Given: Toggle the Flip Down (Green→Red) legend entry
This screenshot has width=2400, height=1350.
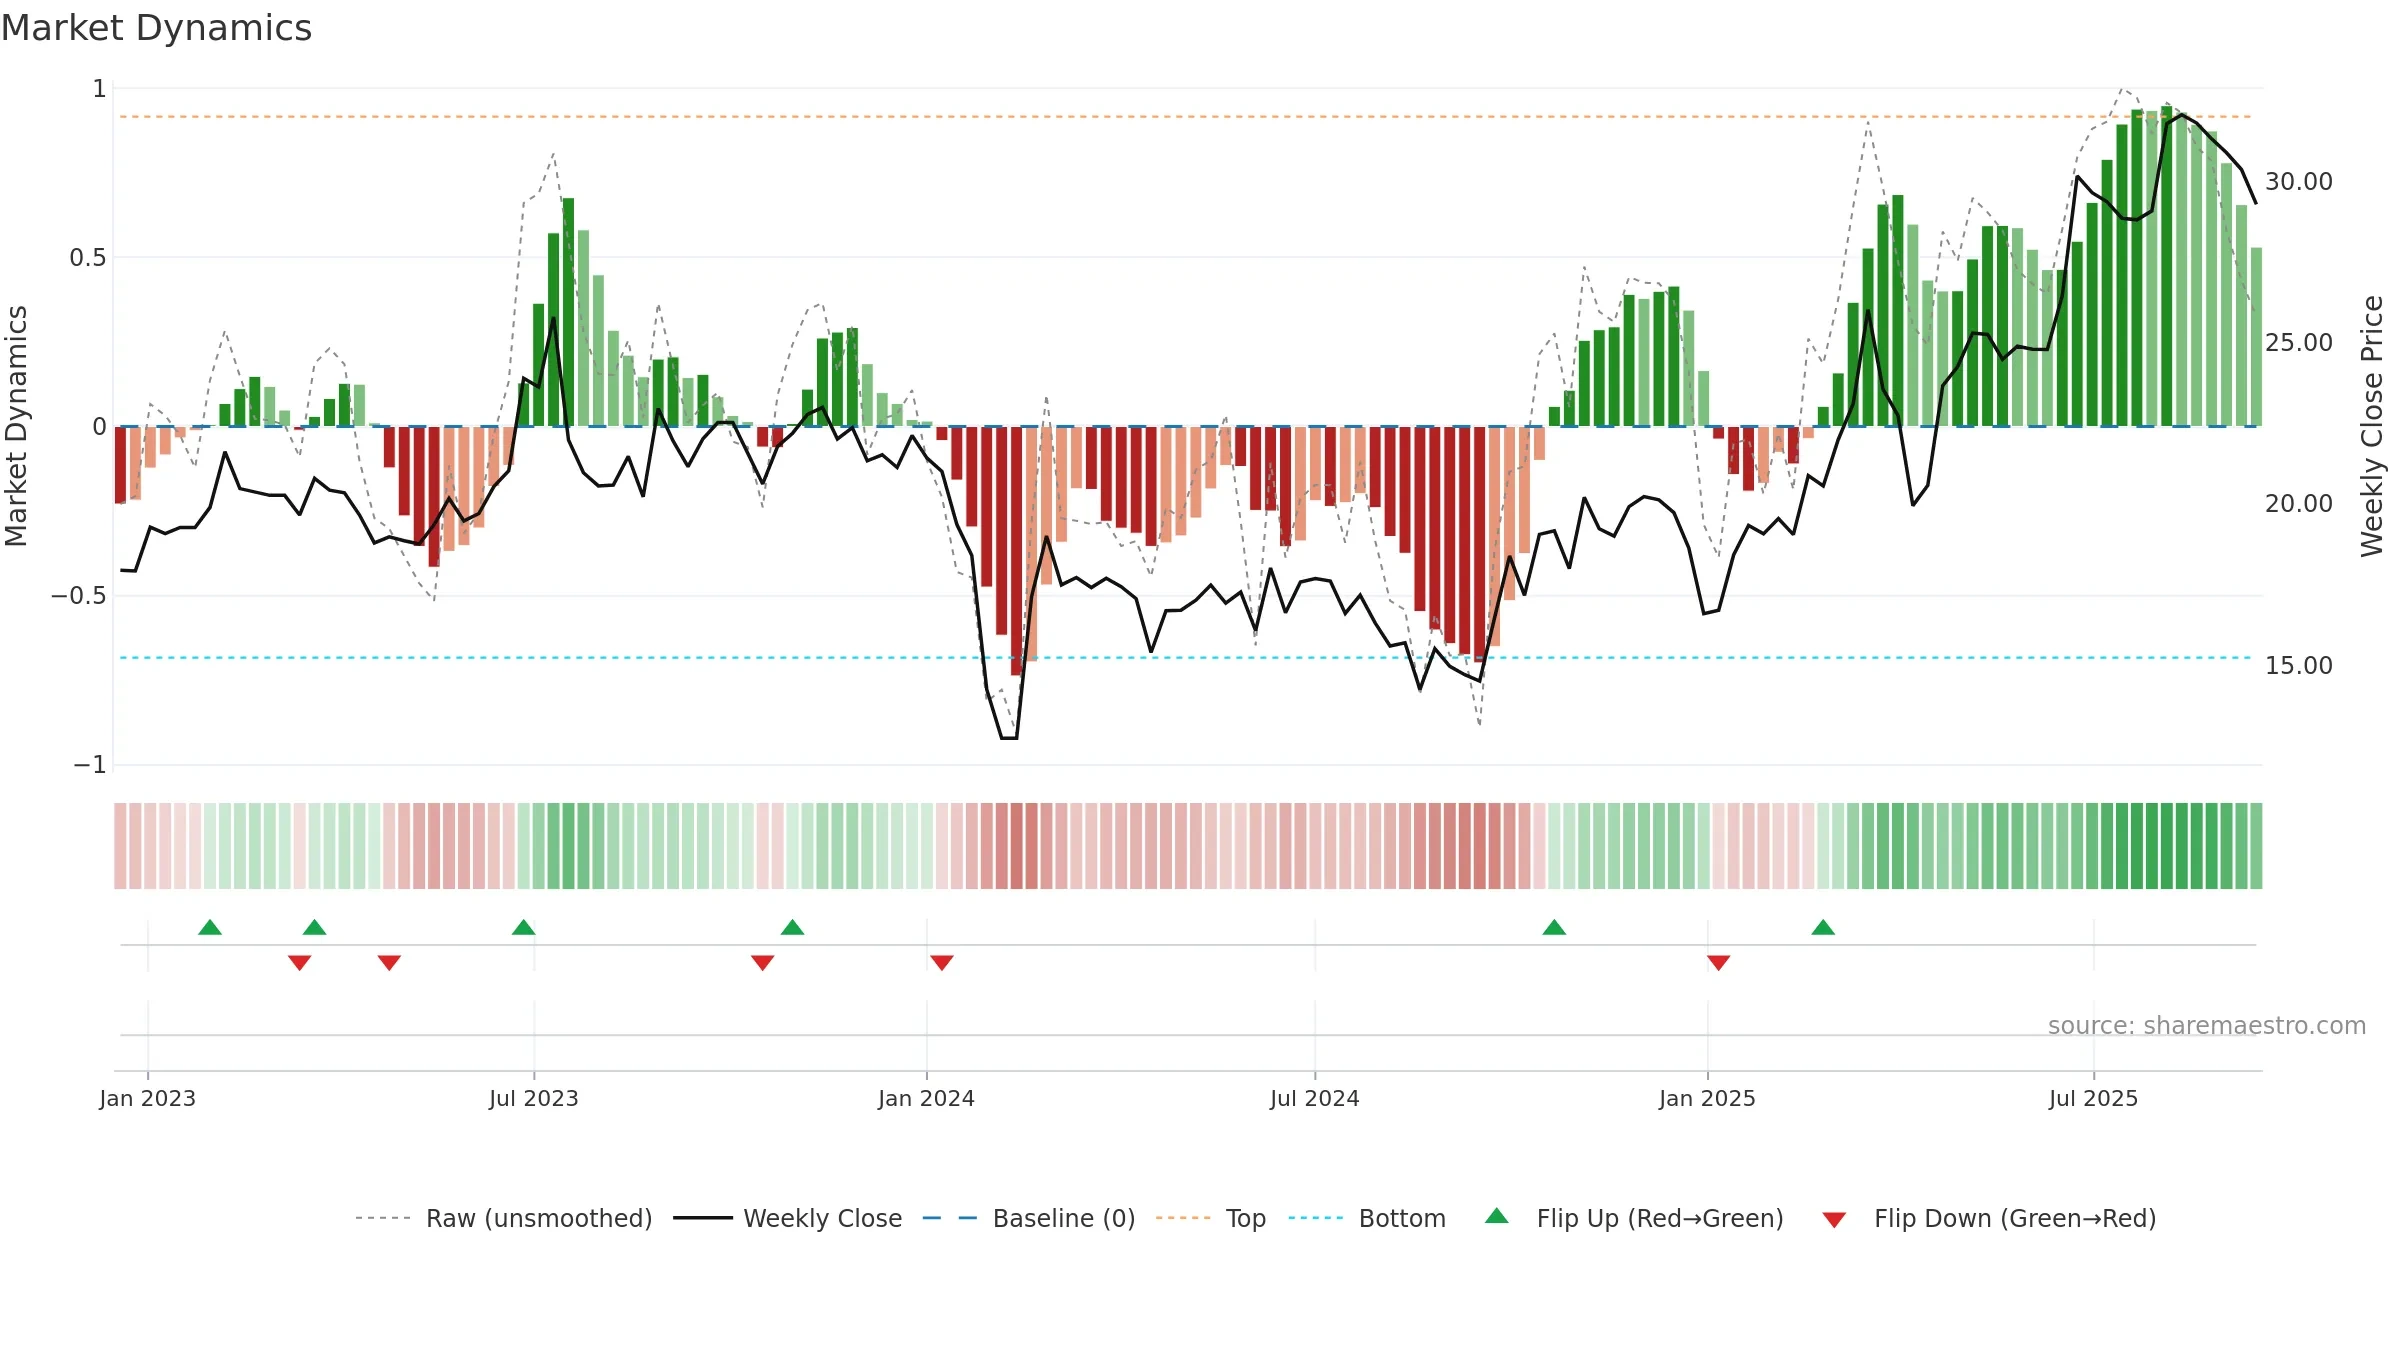Looking at the screenshot, I should [1989, 1218].
